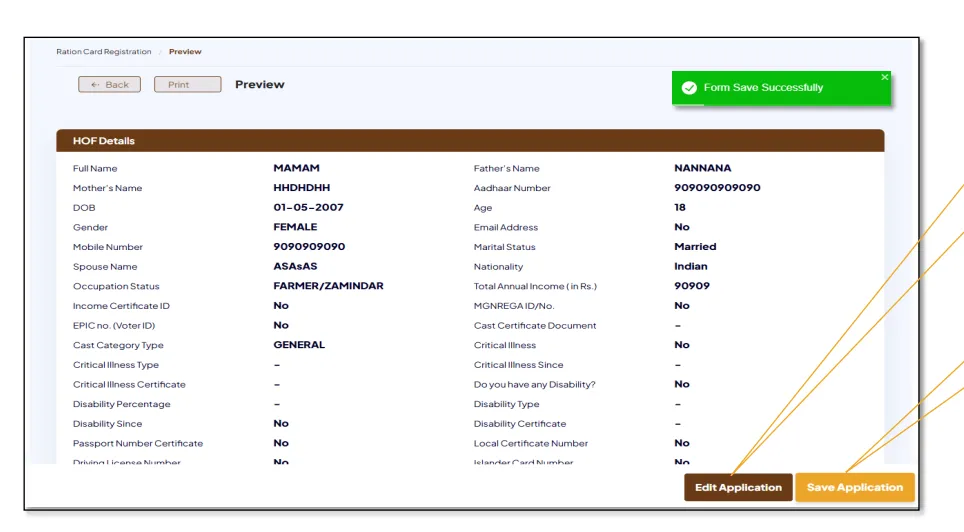Screen dimensions: 964x532
Task: Select Age value 18
Action: (680, 207)
